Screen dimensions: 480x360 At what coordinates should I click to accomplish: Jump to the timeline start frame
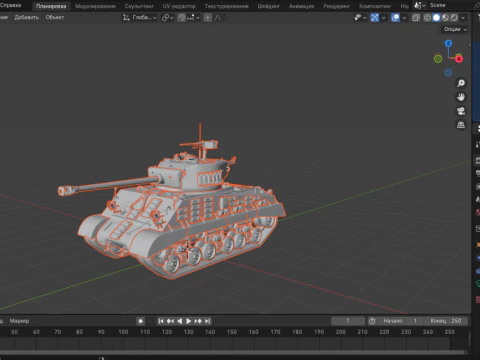tap(161, 321)
